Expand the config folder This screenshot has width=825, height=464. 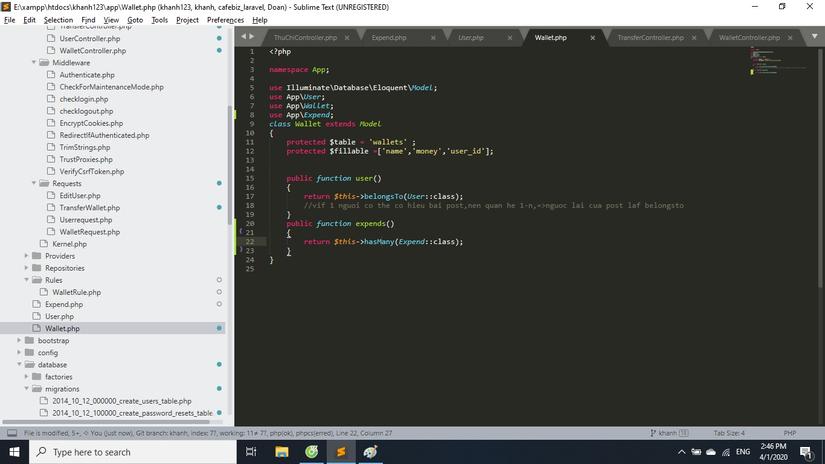(19, 352)
